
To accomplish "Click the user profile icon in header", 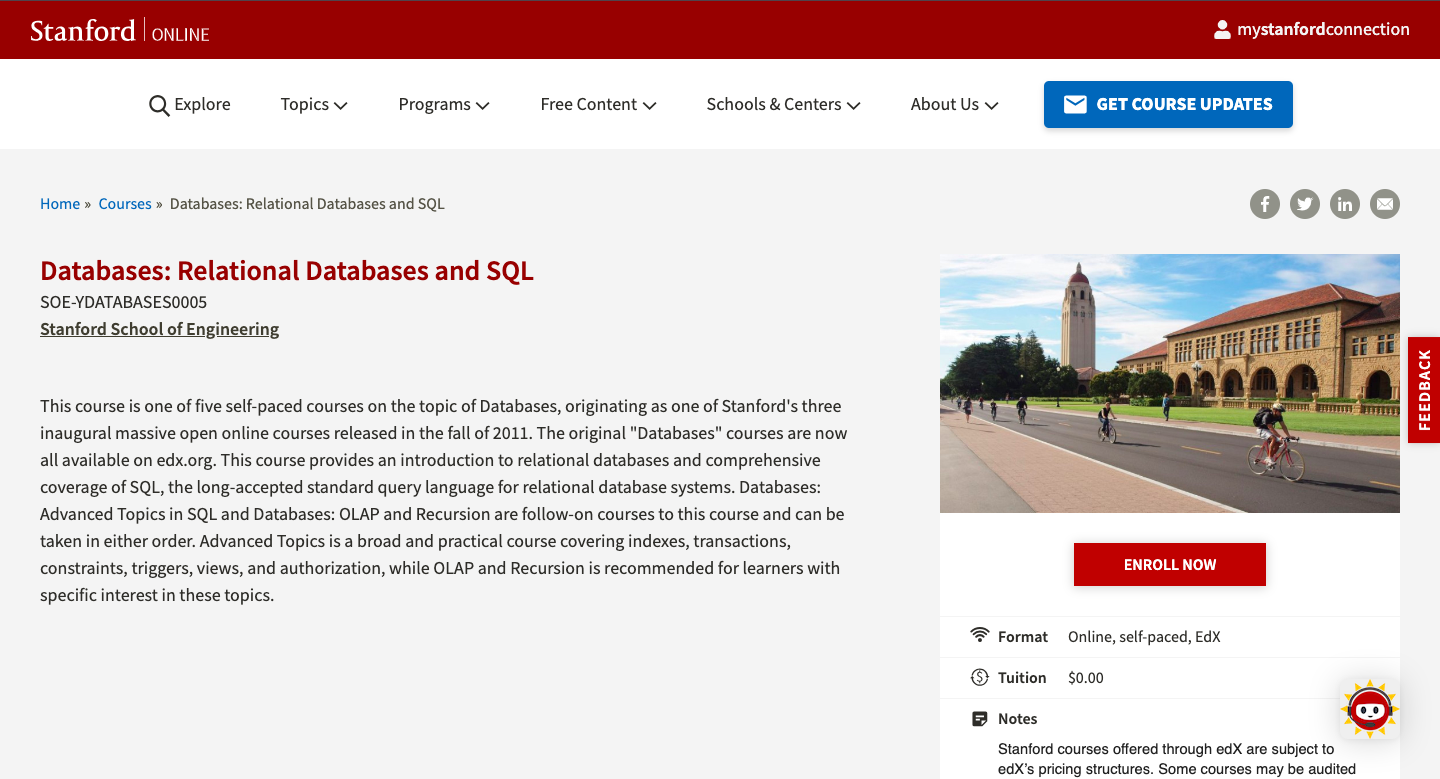I will 1222,30.
